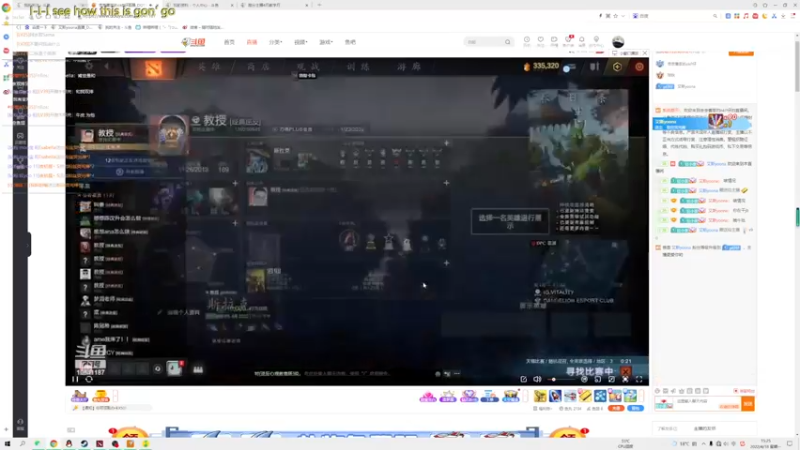
Task: Open the Dota 2 settings gear
Action: coord(89,66)
